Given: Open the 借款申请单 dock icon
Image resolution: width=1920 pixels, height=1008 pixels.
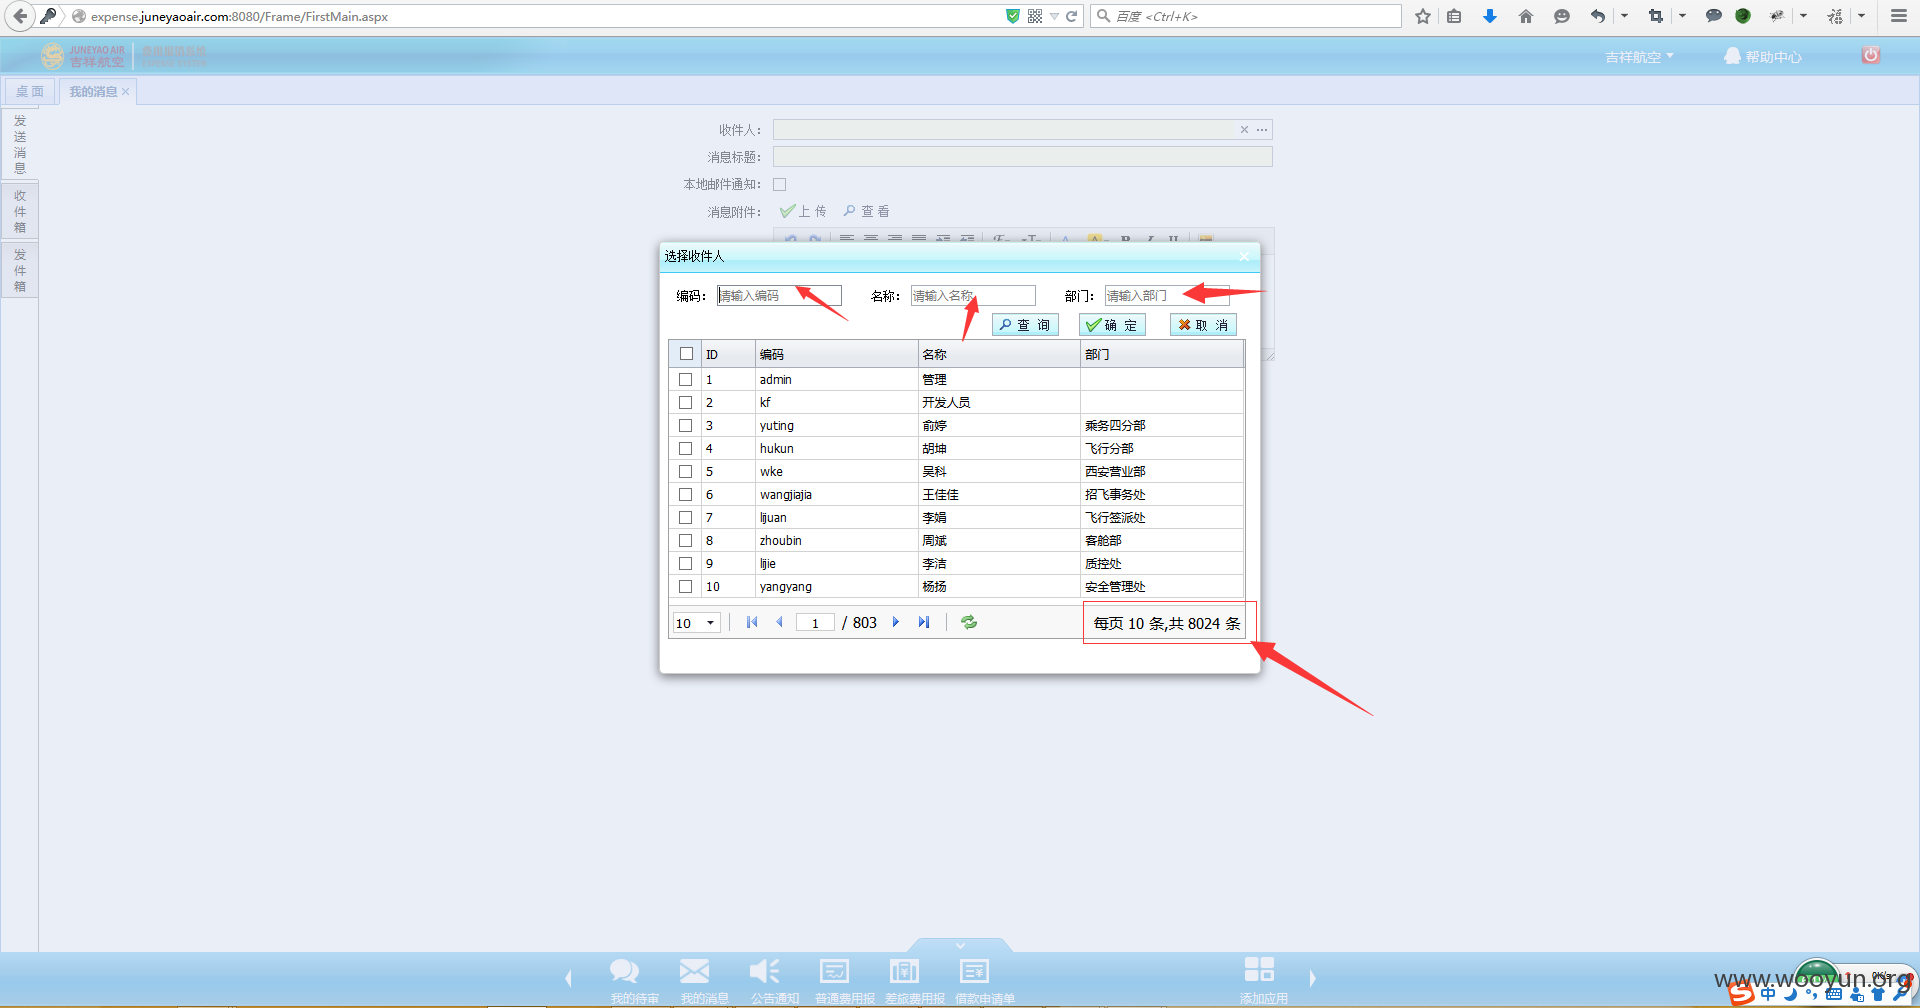Looking at the screenshot, I should click(974, 971).
